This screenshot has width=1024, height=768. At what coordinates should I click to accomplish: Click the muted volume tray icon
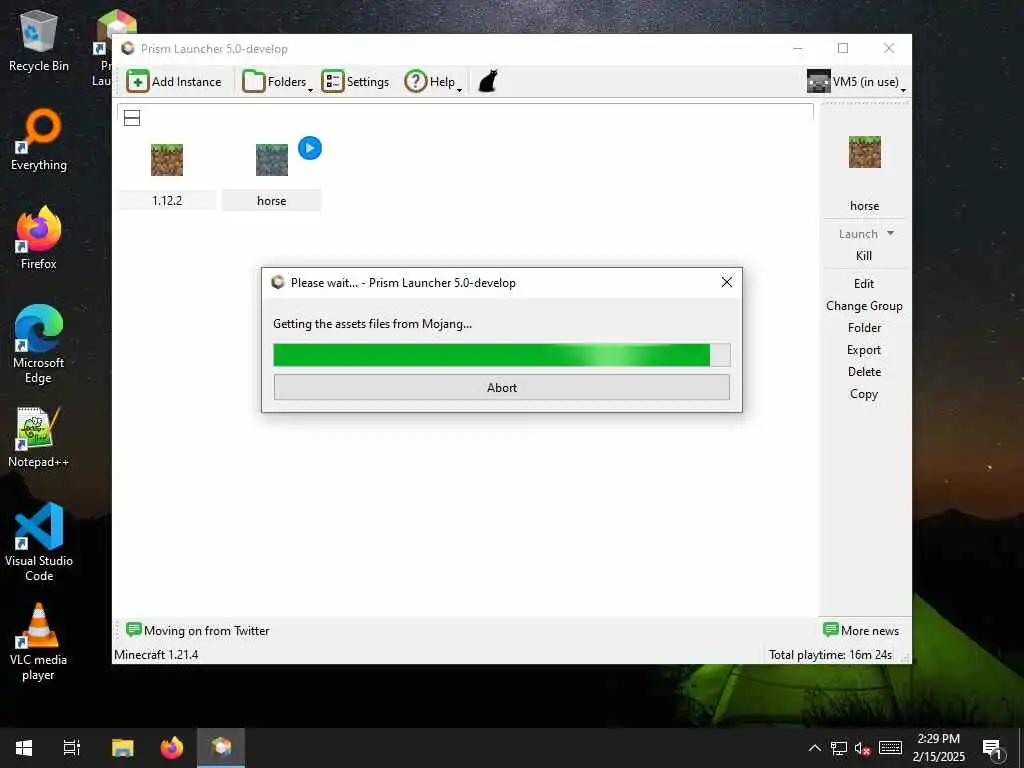pyautogui.click(x=863, y=749)
